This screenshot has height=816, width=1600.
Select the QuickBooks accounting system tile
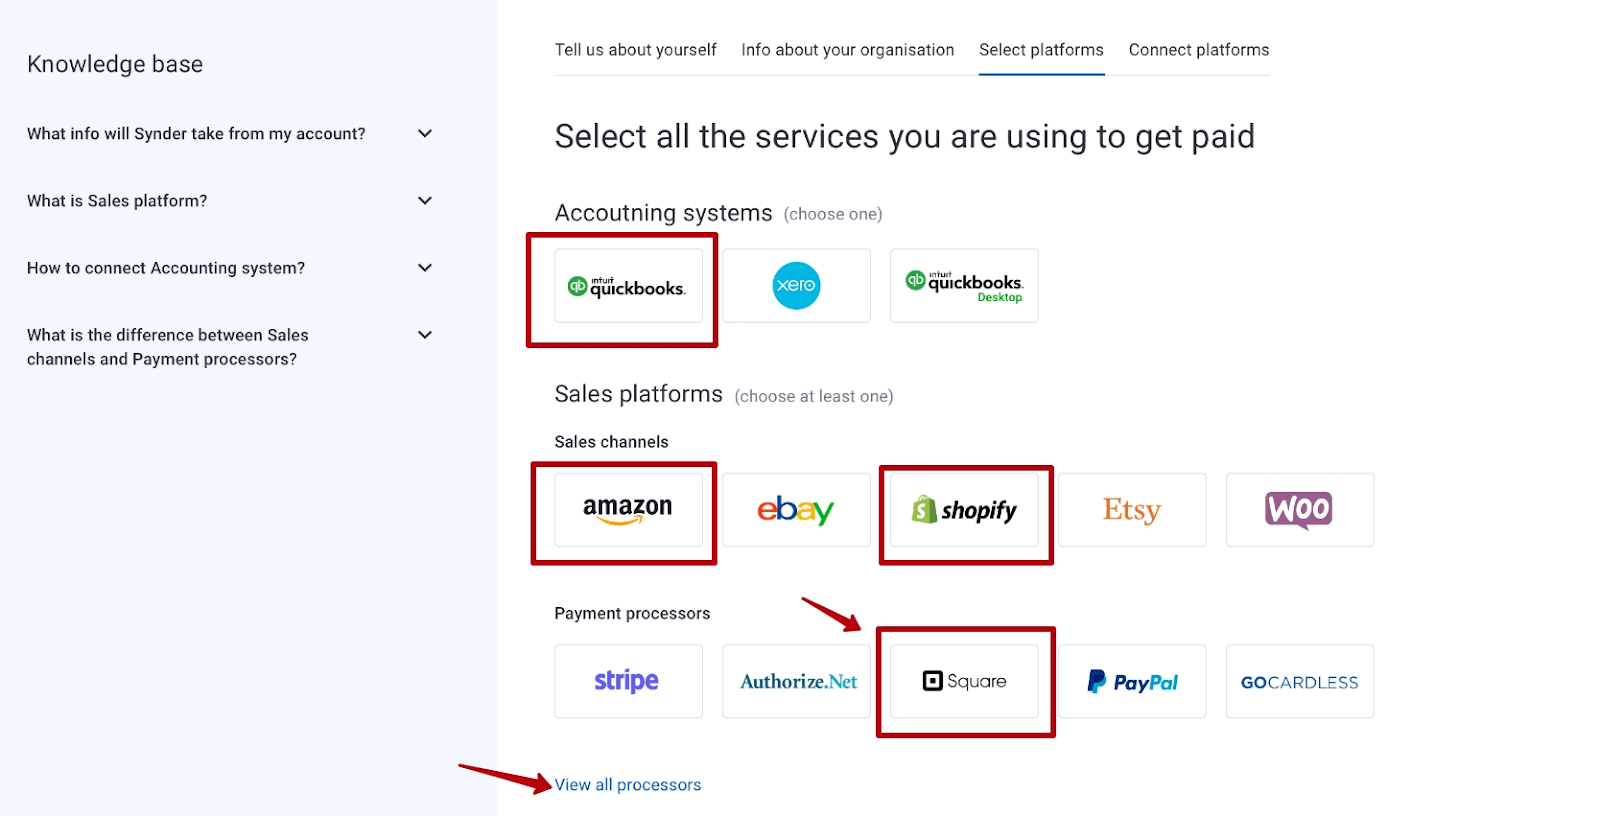tap(628, 287)
